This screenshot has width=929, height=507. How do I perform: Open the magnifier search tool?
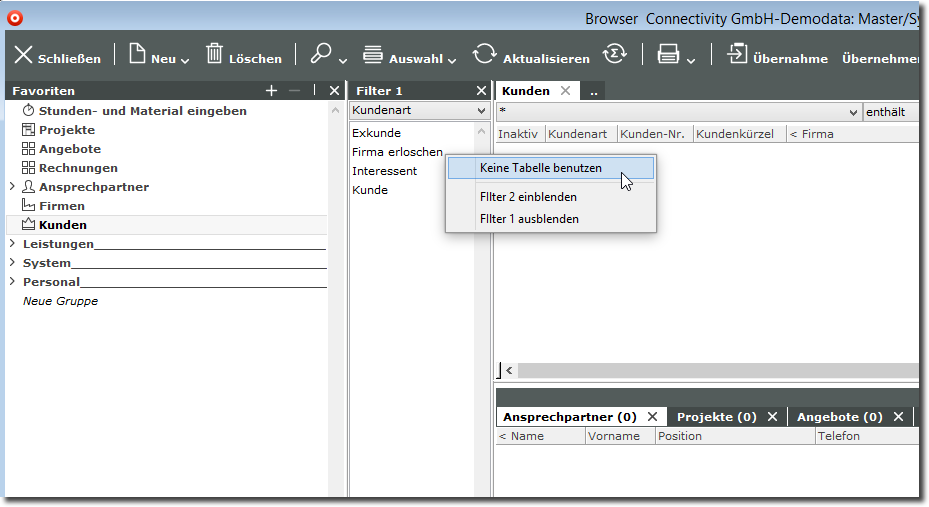pos(321,55)
